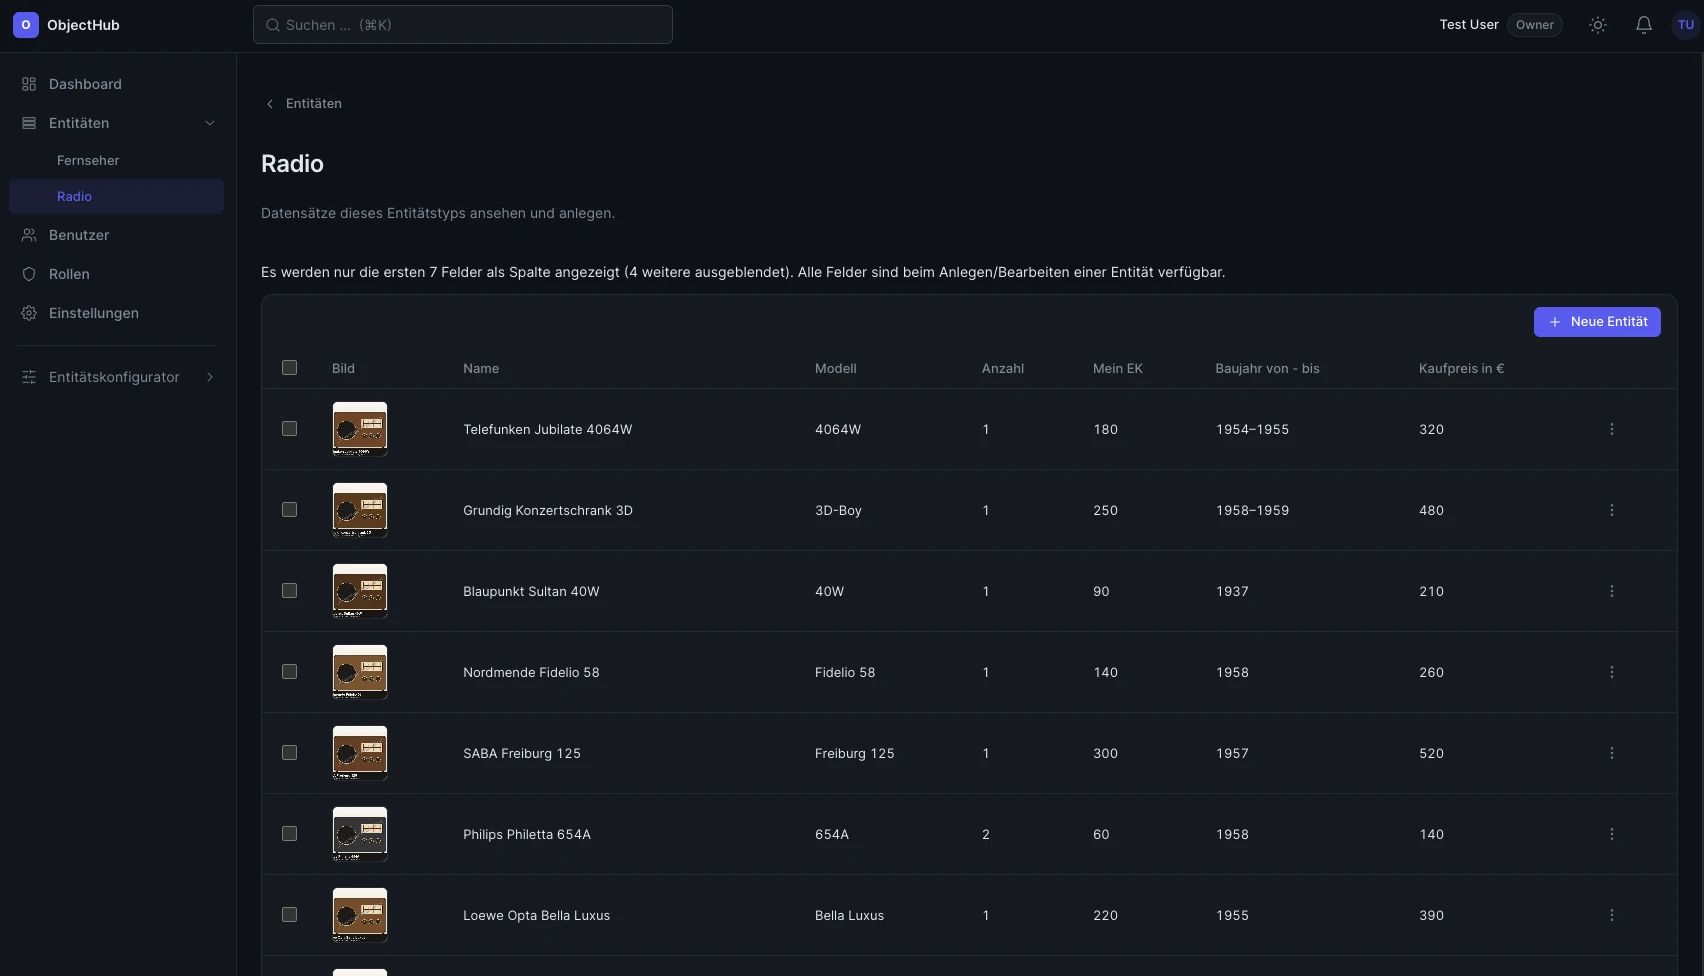
Task: Click the Kaufpreis in € column header
Action: [1462, 369]
